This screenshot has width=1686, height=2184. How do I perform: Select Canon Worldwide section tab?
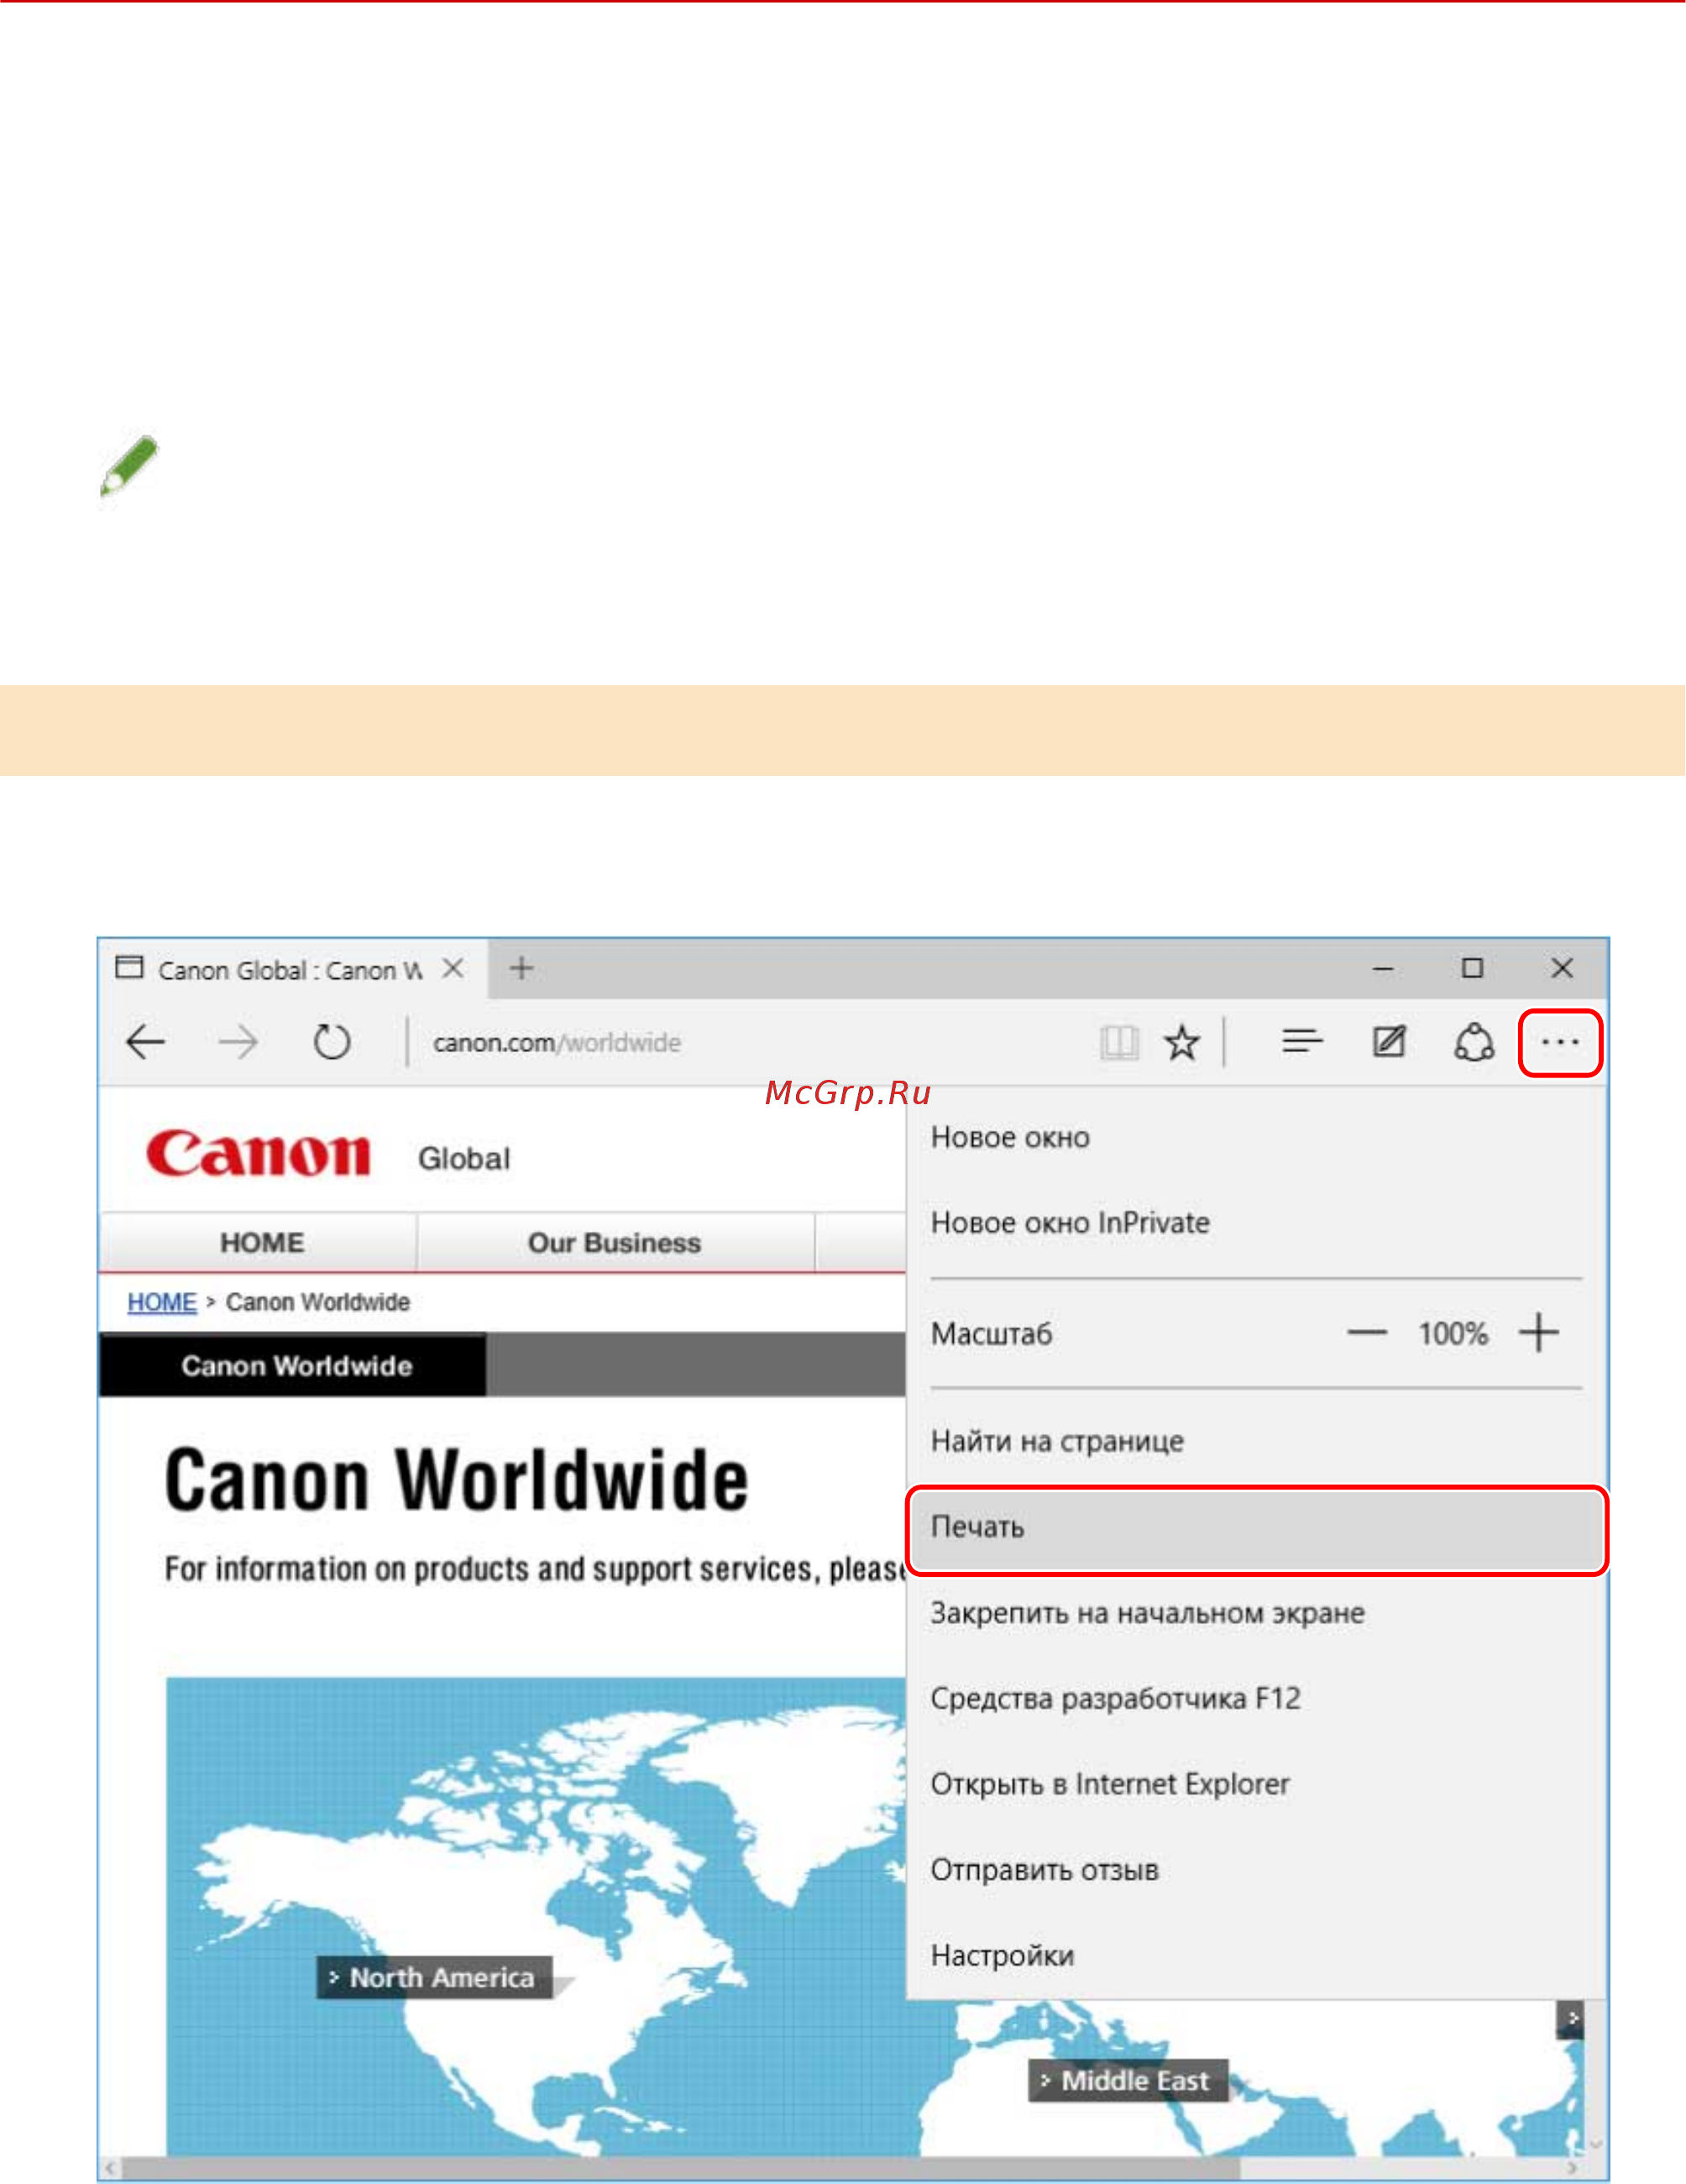(x=293, y=1365)
